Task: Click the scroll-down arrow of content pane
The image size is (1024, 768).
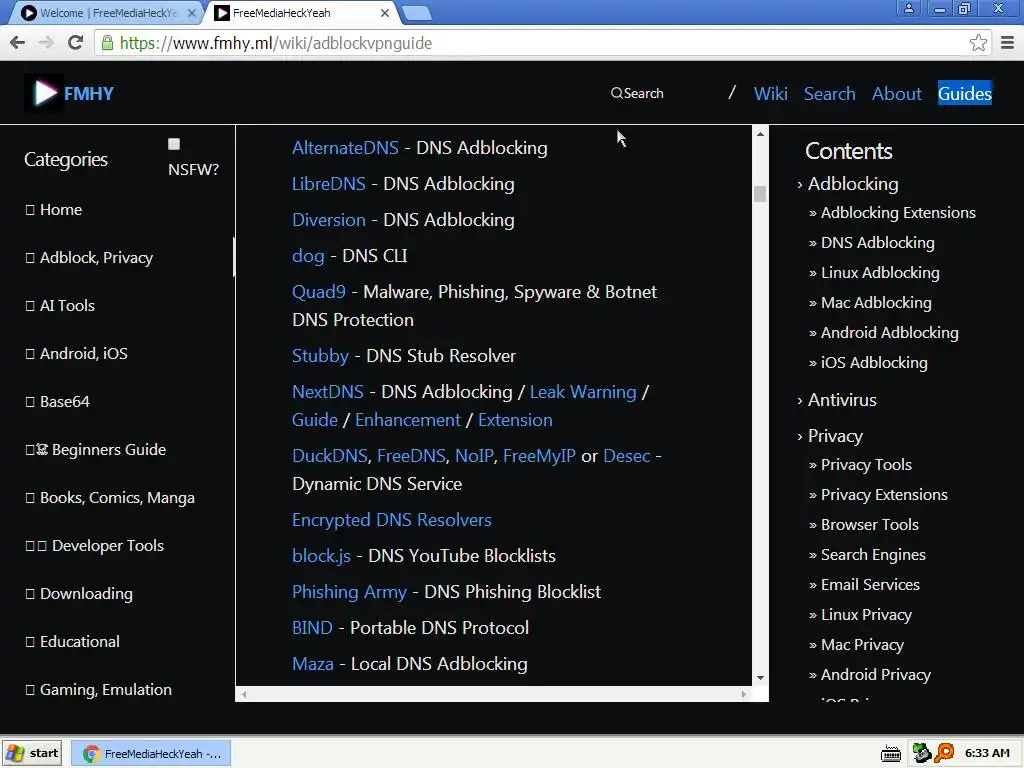Action: point(760,678)
